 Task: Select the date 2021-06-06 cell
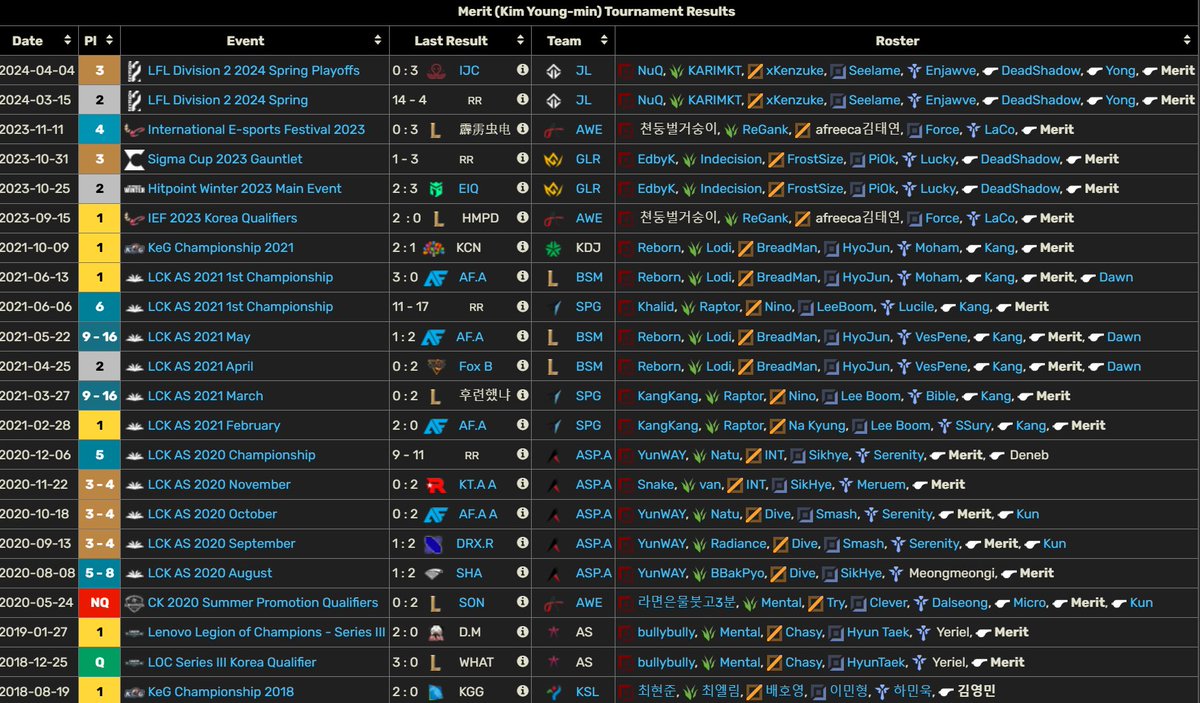(x=39, y=307)
